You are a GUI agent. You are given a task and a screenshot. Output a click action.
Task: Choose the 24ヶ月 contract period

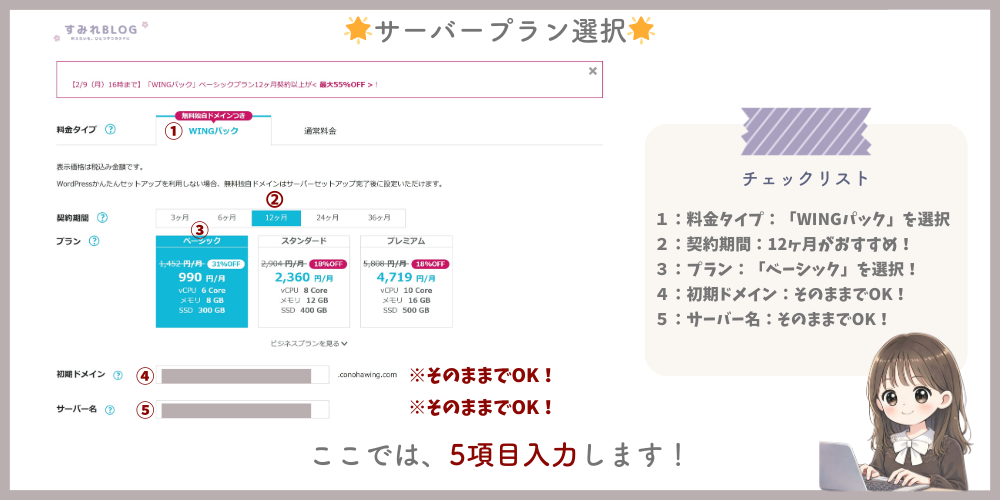(x=327, y=217)
